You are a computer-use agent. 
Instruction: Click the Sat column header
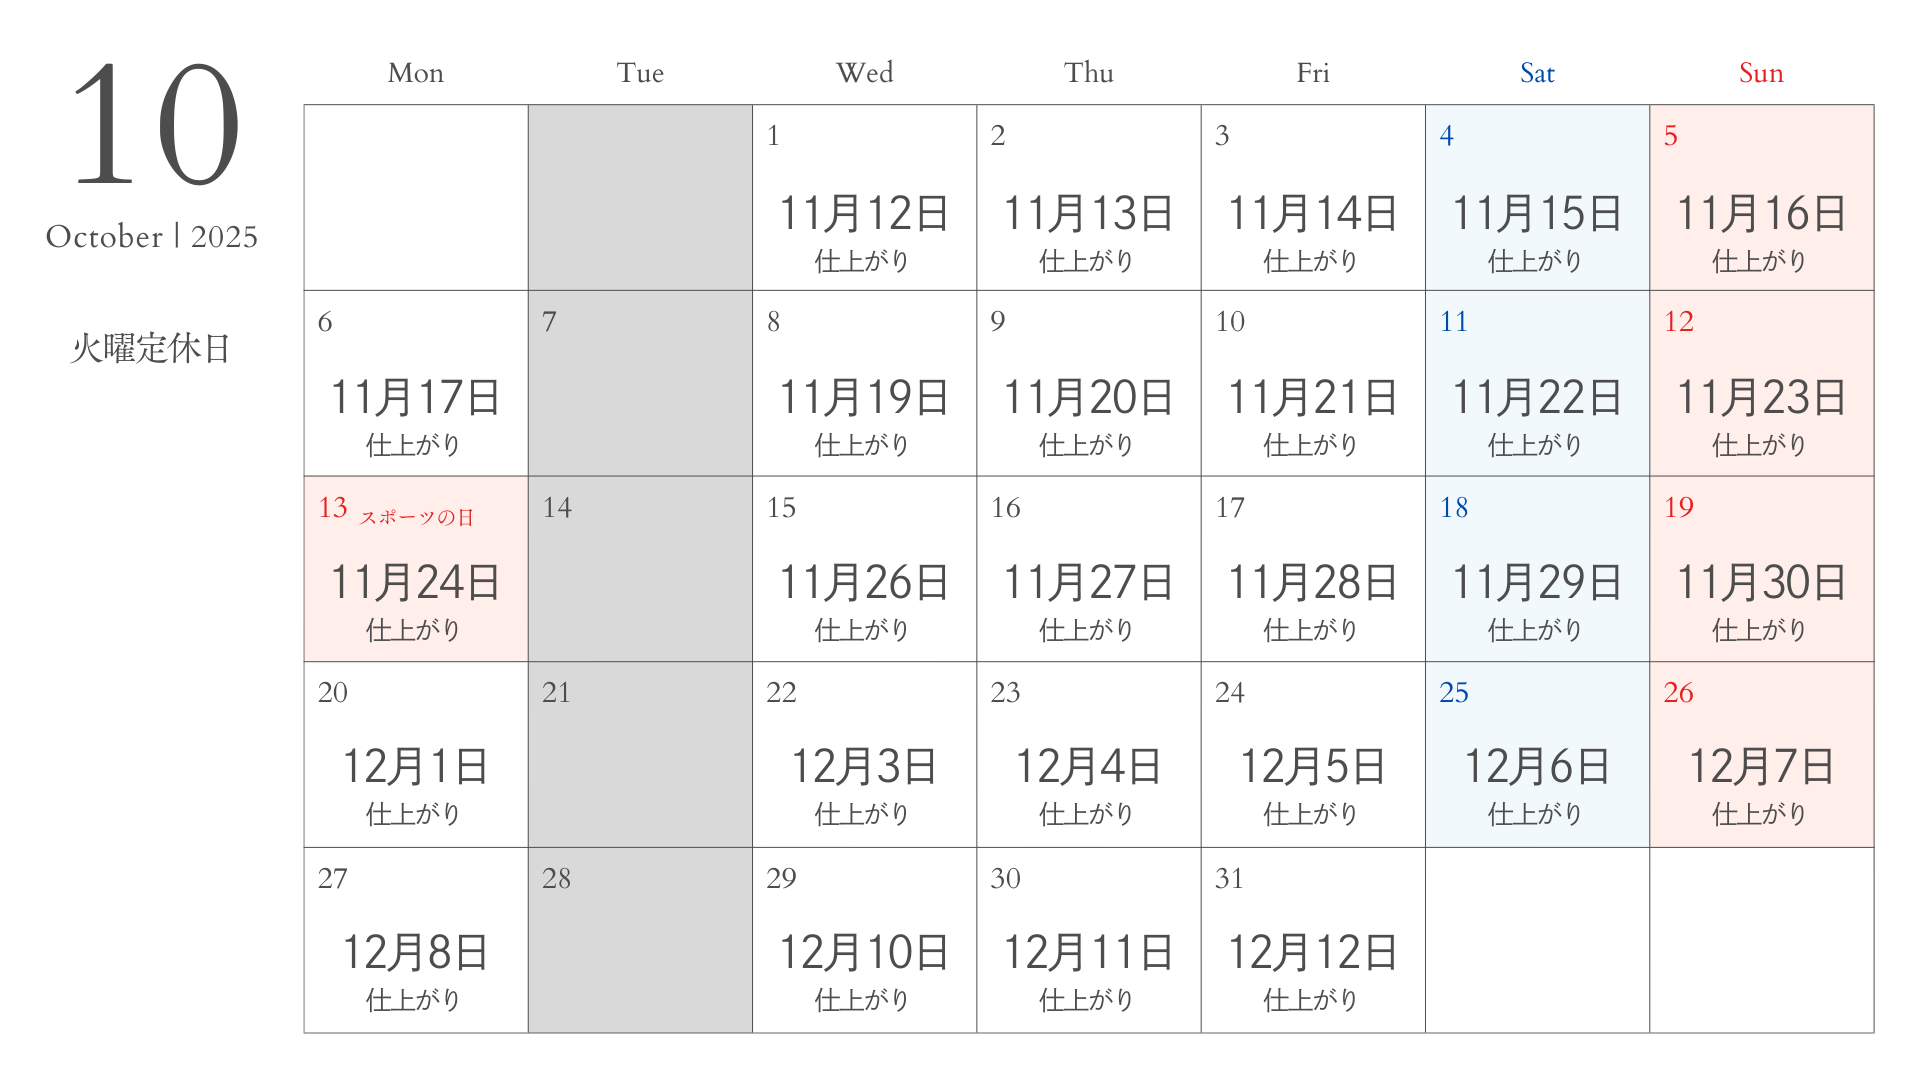click(x=1537, y=73)
